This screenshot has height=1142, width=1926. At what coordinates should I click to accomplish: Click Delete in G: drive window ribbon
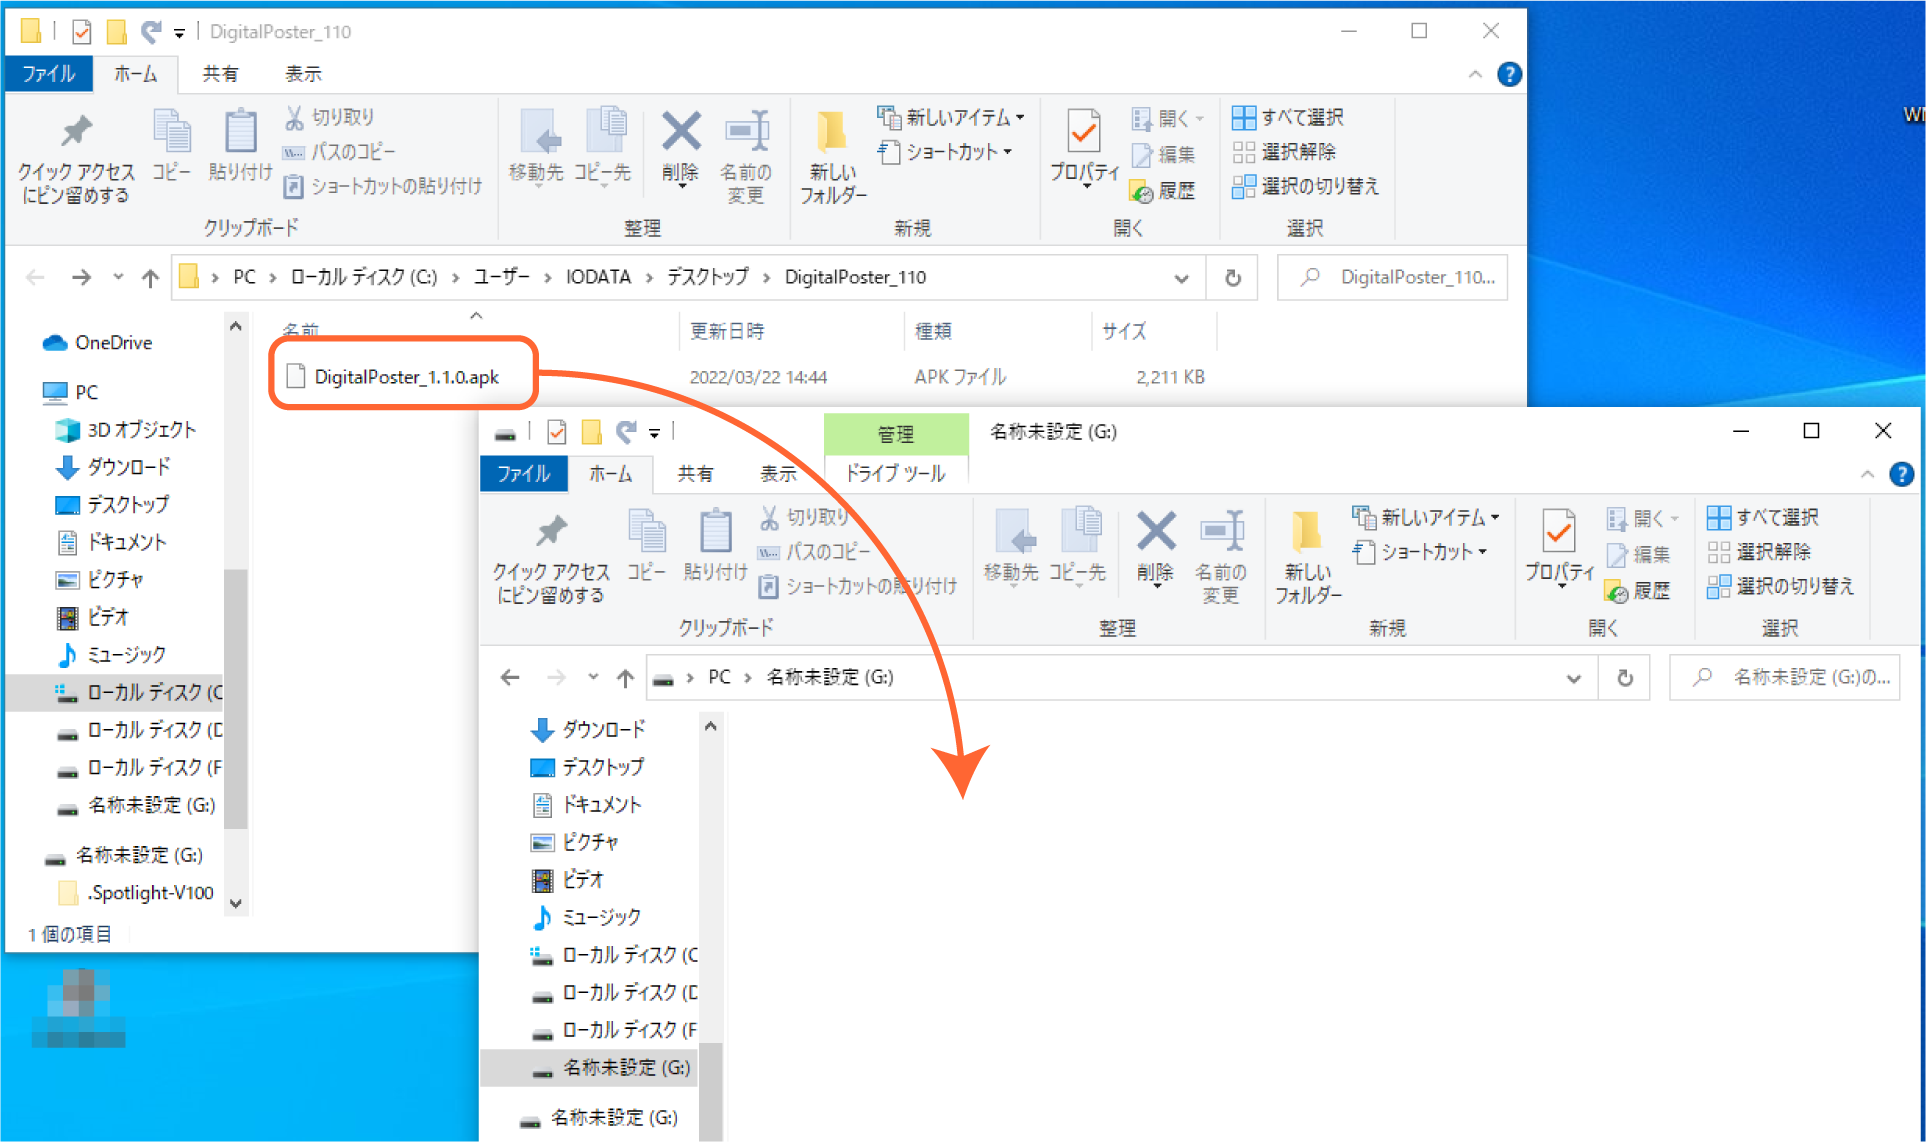[1155, 547]
